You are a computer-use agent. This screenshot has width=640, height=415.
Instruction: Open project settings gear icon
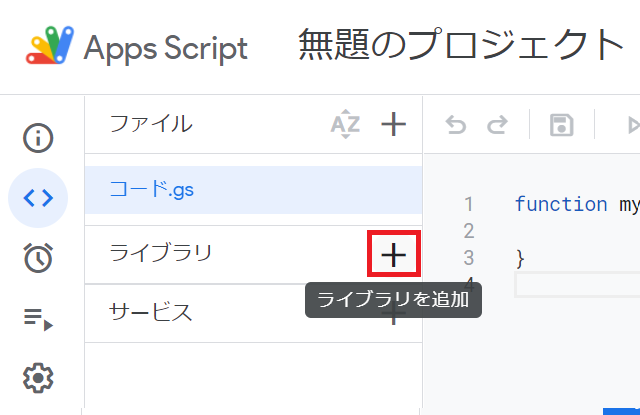coord(38,378)
